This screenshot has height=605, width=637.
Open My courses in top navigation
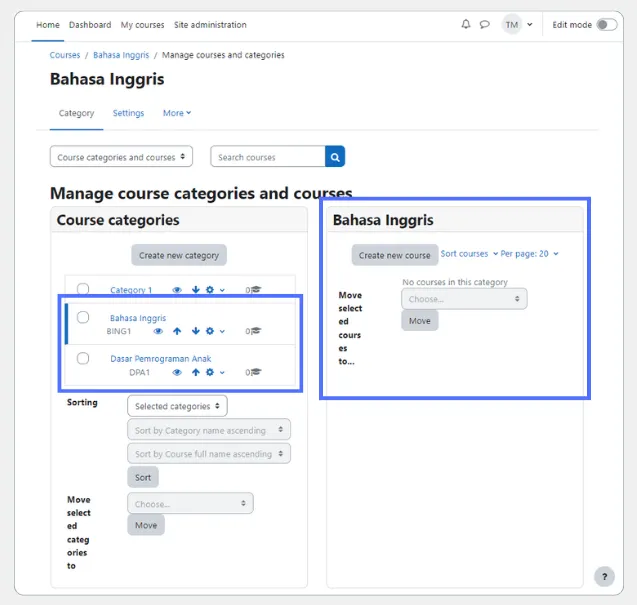[142, 25]
